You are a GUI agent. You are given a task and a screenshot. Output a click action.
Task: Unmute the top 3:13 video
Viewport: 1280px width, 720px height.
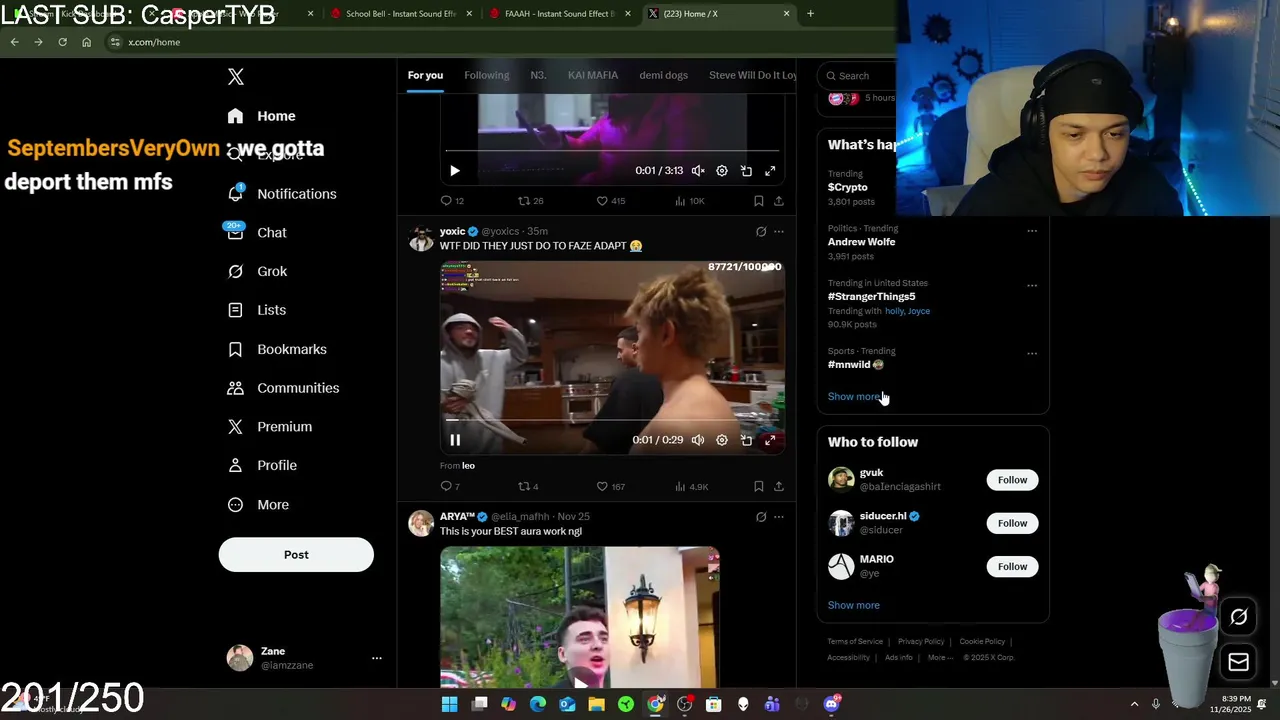point(698,171)
